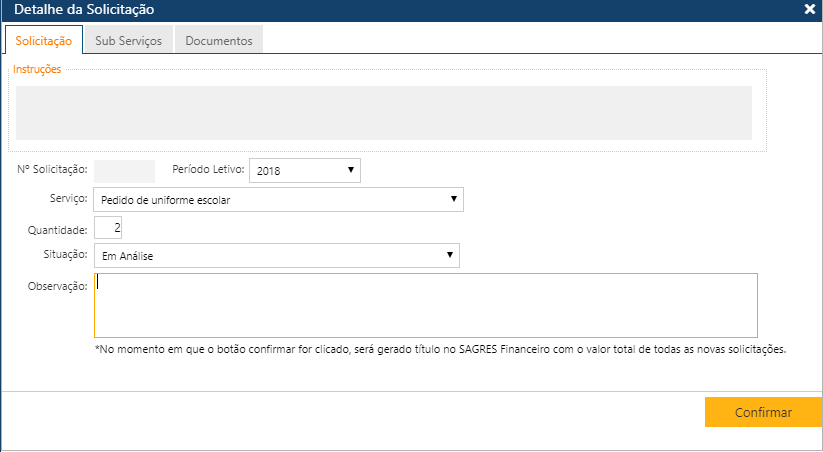The image size is (823, 452).
Task: Click the Confirmar button
Action: click(763, 413)
